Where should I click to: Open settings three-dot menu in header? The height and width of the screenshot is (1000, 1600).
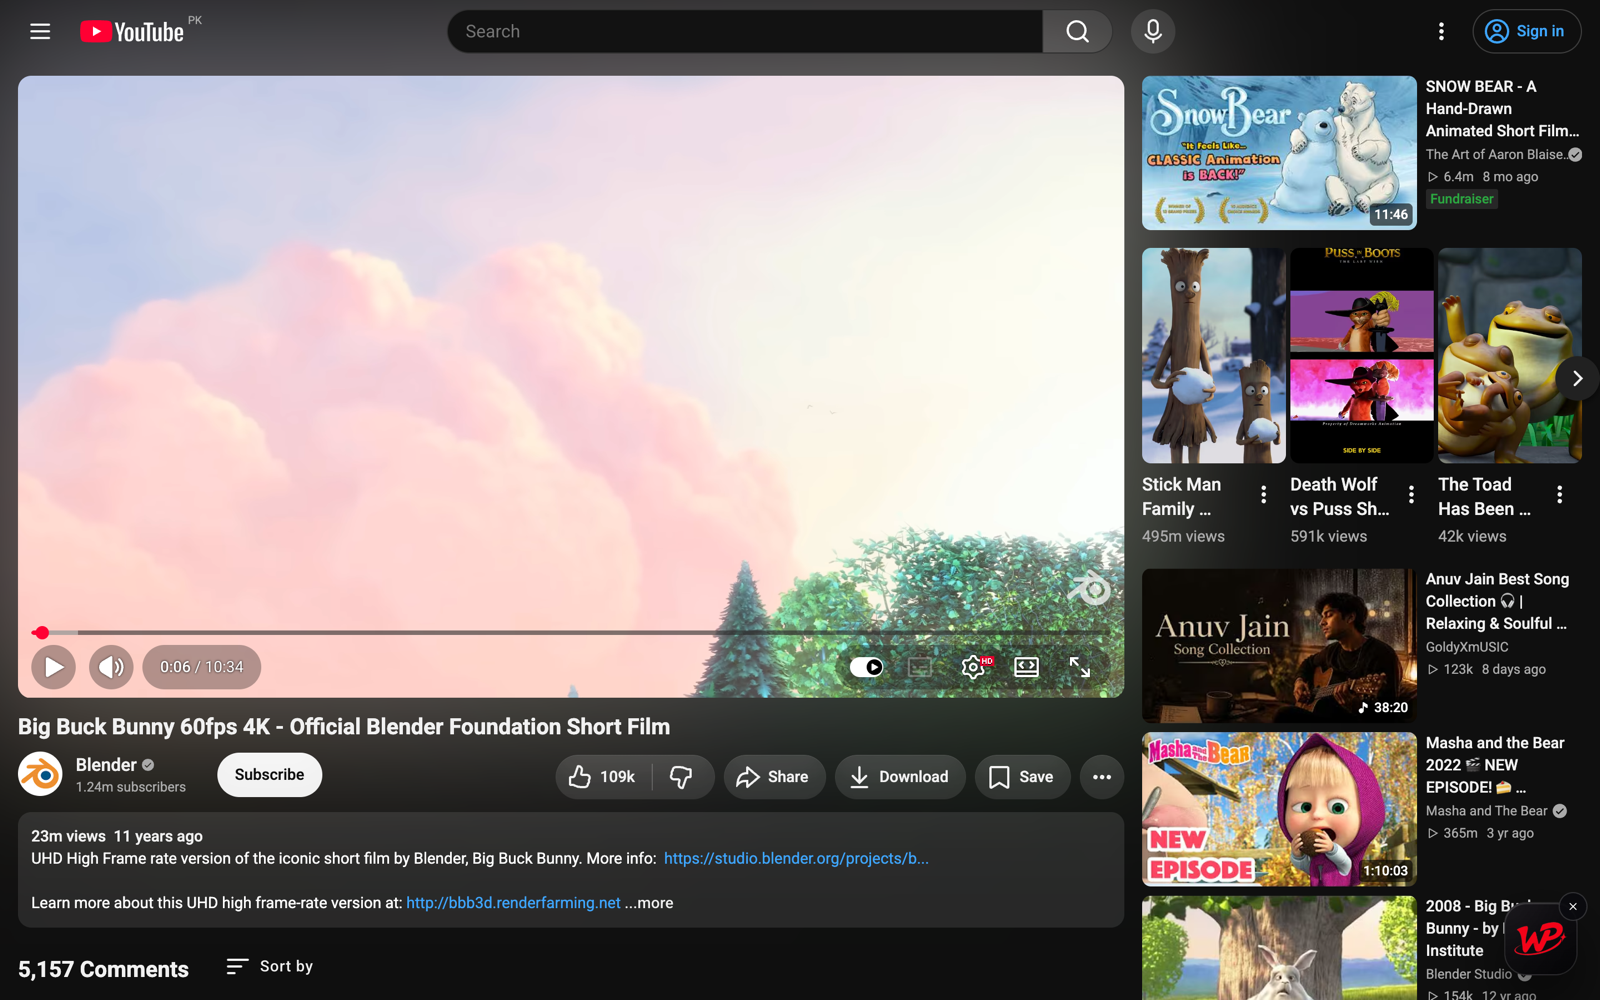coord(1441,31)
